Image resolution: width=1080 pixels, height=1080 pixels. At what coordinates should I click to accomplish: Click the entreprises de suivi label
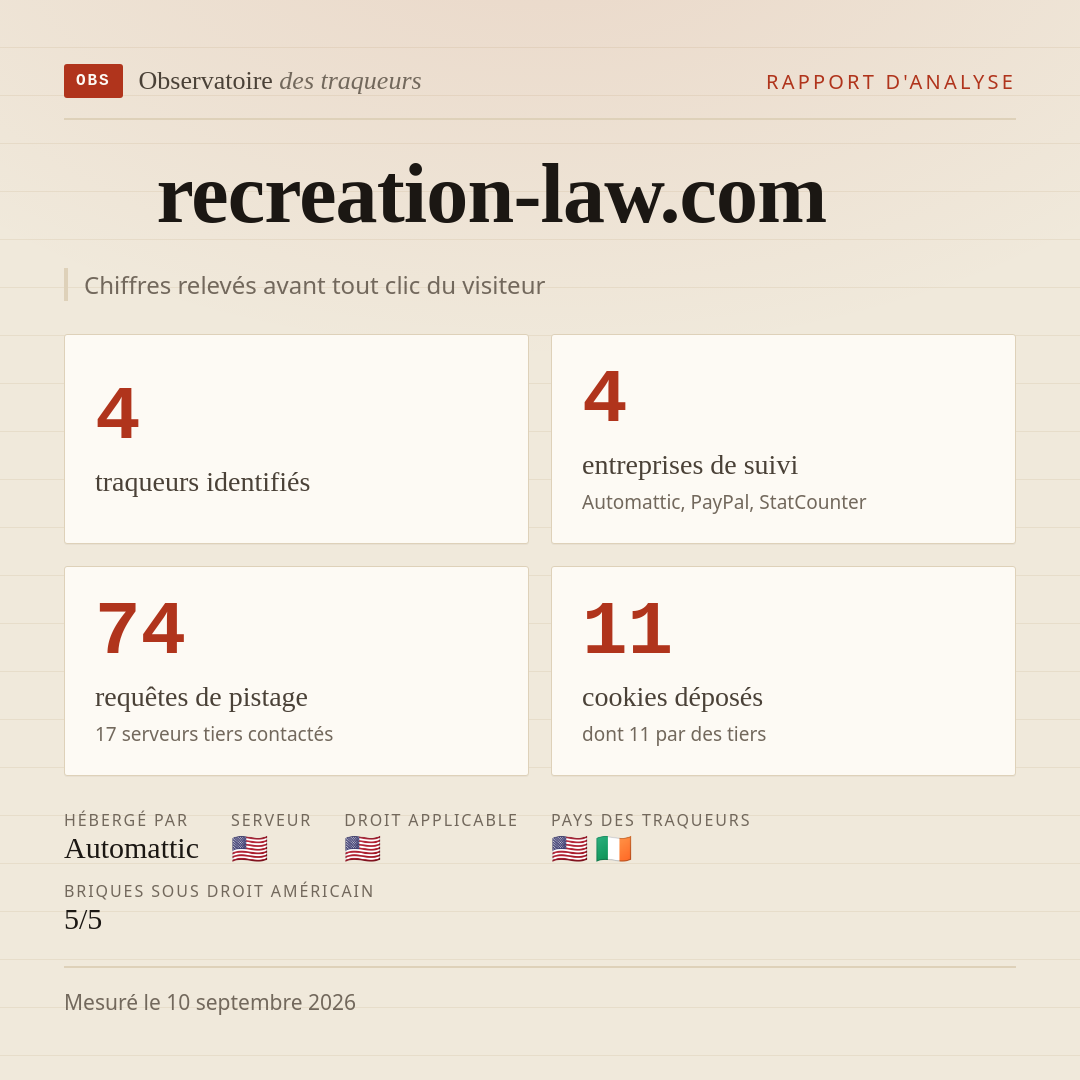pyautogui.click(x=689, y=465)
